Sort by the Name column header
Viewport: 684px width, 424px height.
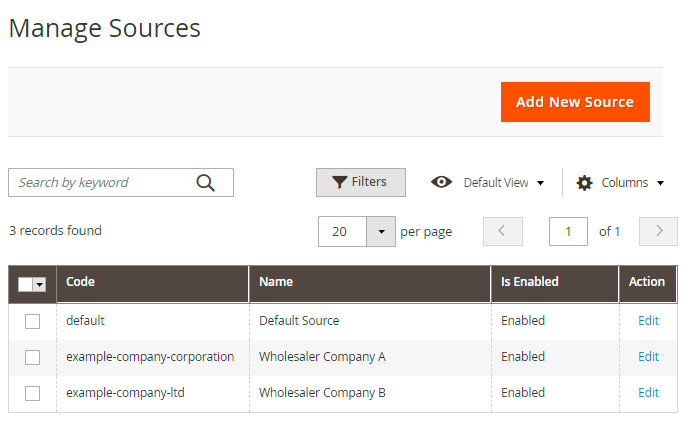[276, 282]
